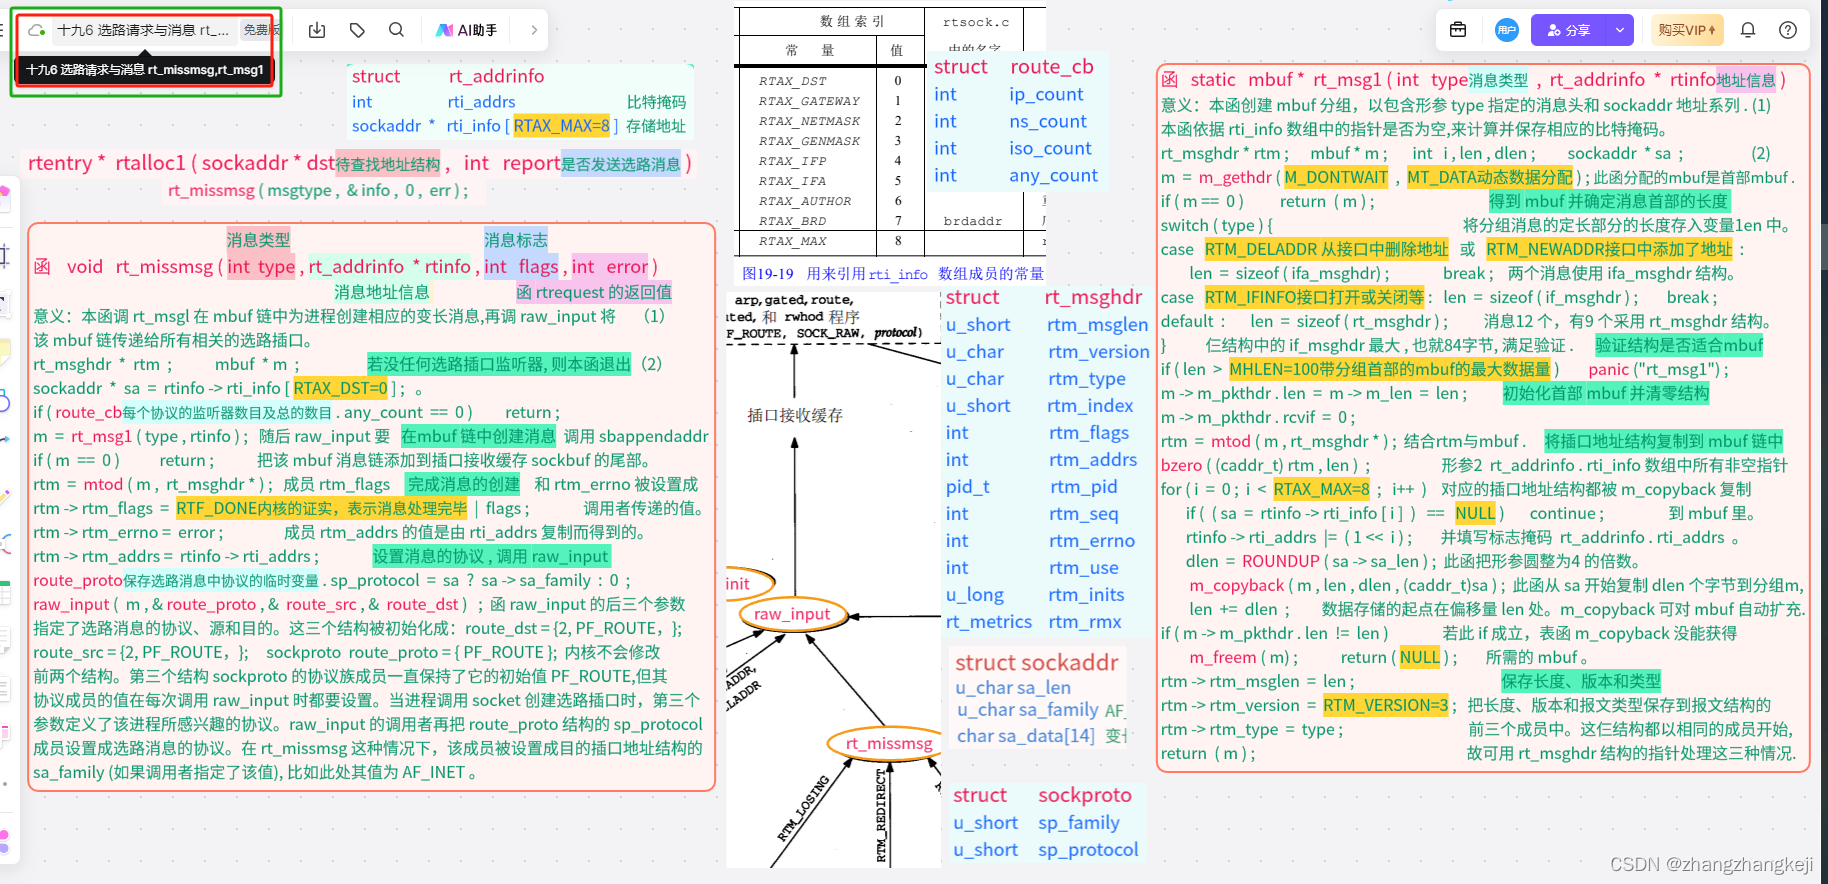This screenshot has height=884, width=1828.
Task: Open the AI助手 assistant
Action: (x=466, y=30)
